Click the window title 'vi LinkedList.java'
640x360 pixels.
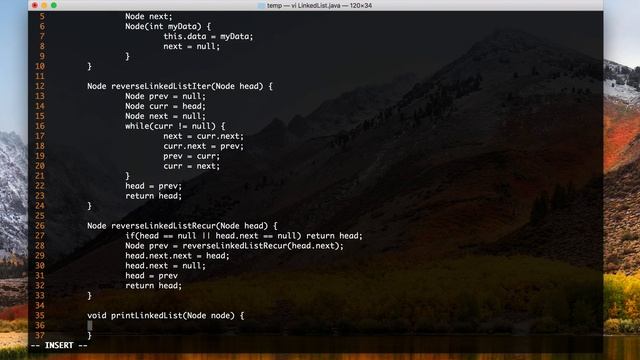[315, 6]
